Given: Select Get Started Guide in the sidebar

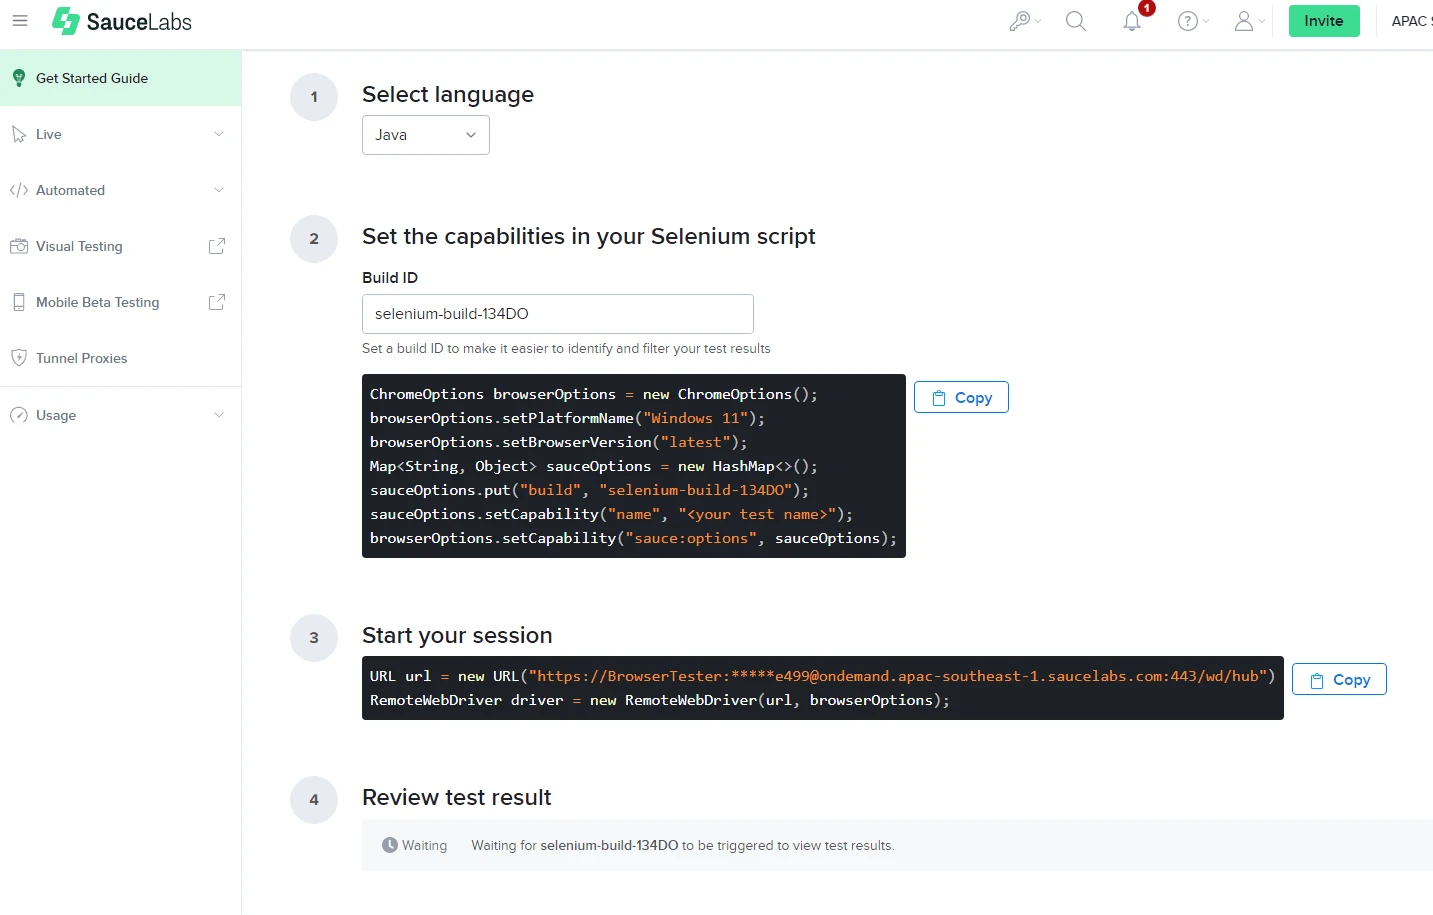Looking at the screenshot, I should pyautogui.click(x=91, y=77).
